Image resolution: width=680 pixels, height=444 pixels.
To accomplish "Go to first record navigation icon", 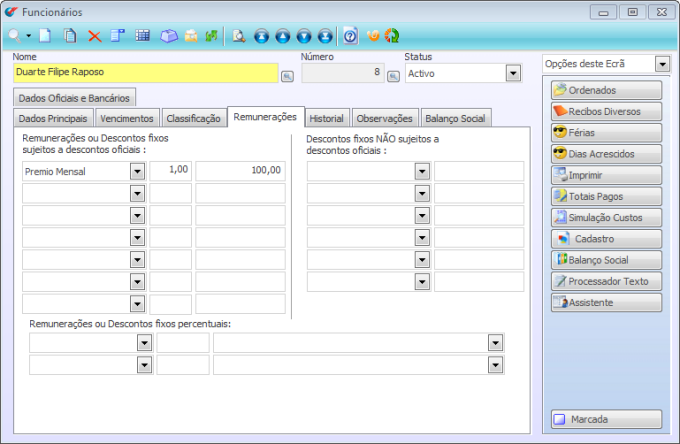I will pos(262,36).
